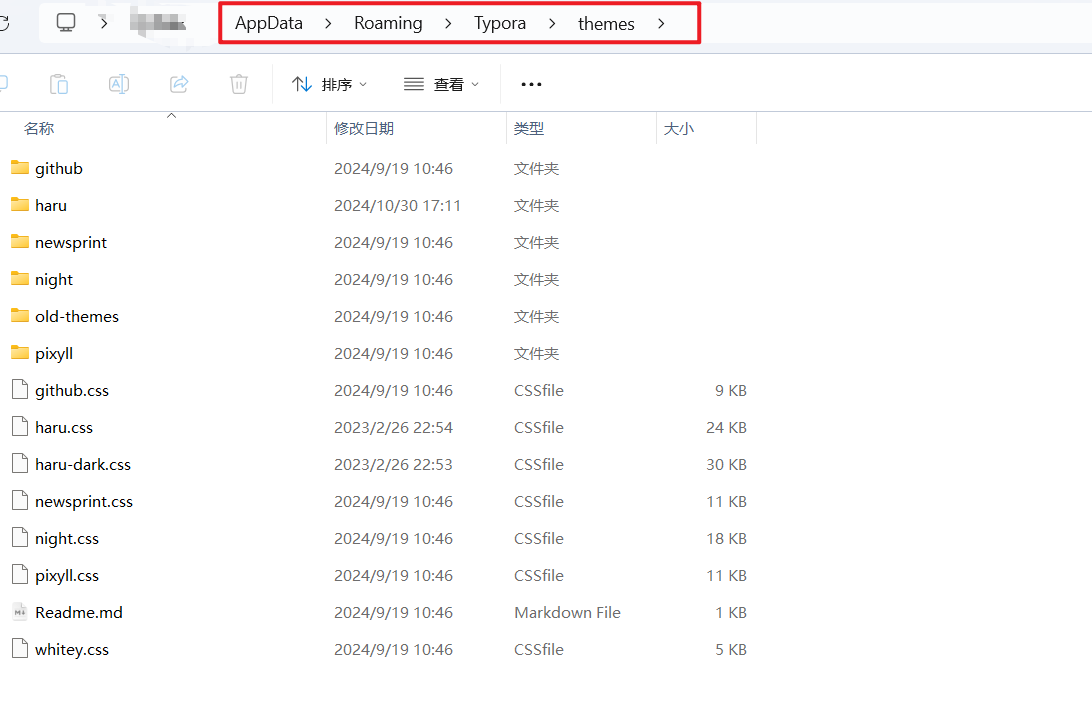This screenshot has width=1092, height=721.
Task: Click the 24 KB size cell
Action: click(726, 427)
